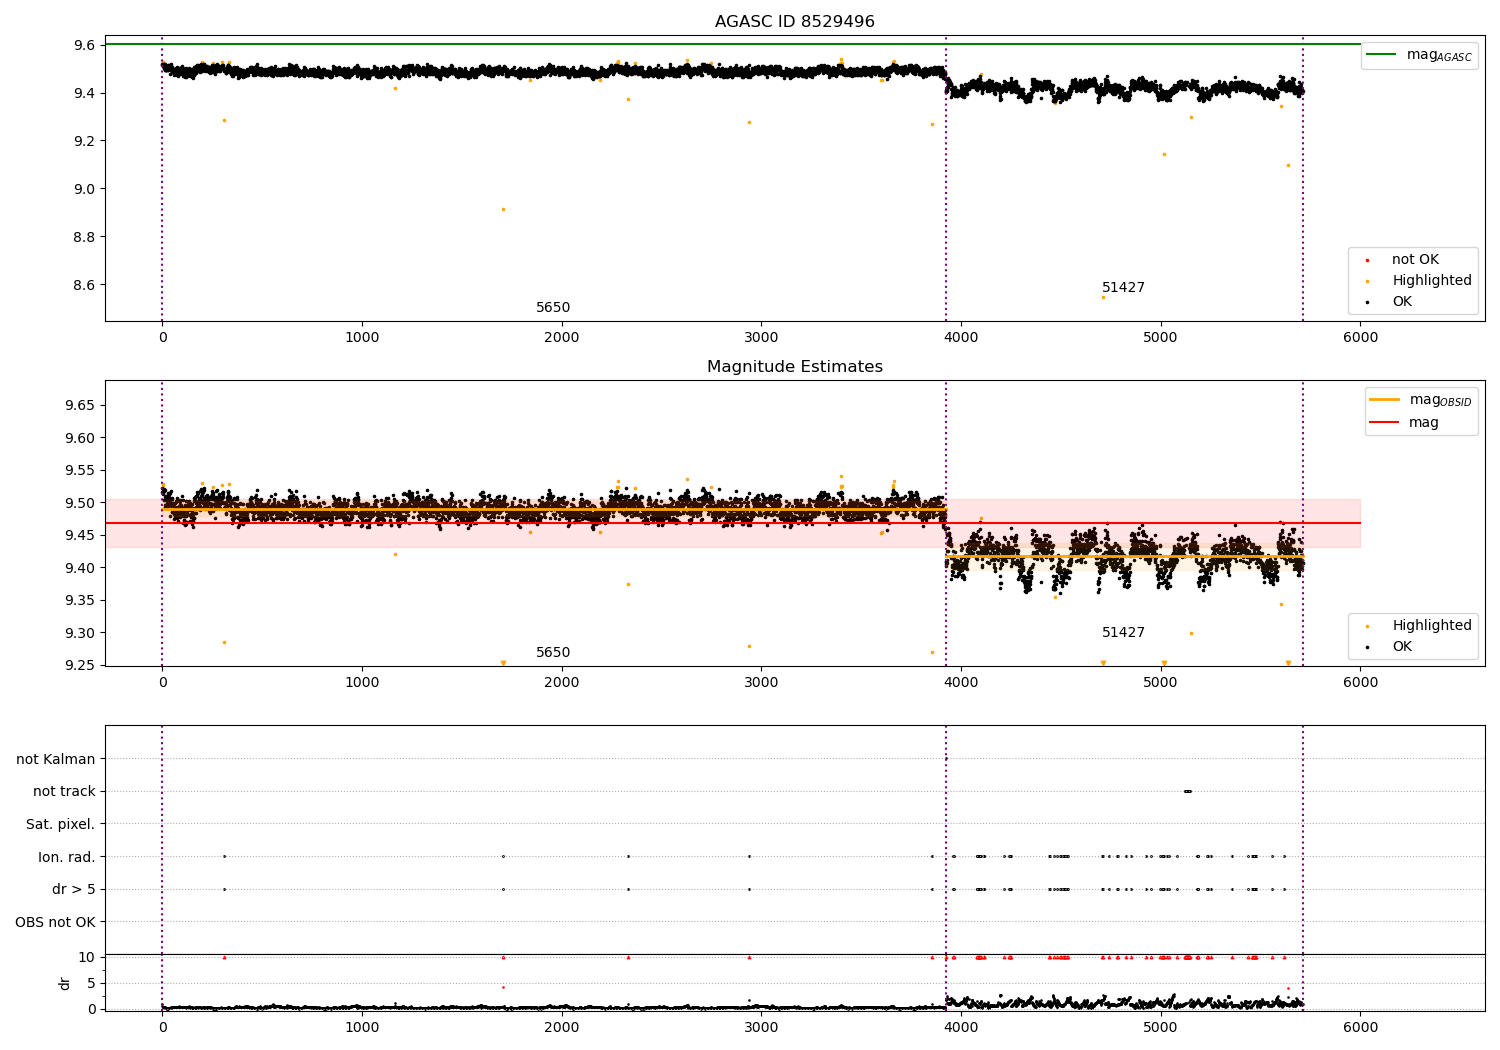The height and width of the screenshot is (1050, 1500).
Task: Click the 'AGASC ID 8529496' plot title
Action: (794, 22)
